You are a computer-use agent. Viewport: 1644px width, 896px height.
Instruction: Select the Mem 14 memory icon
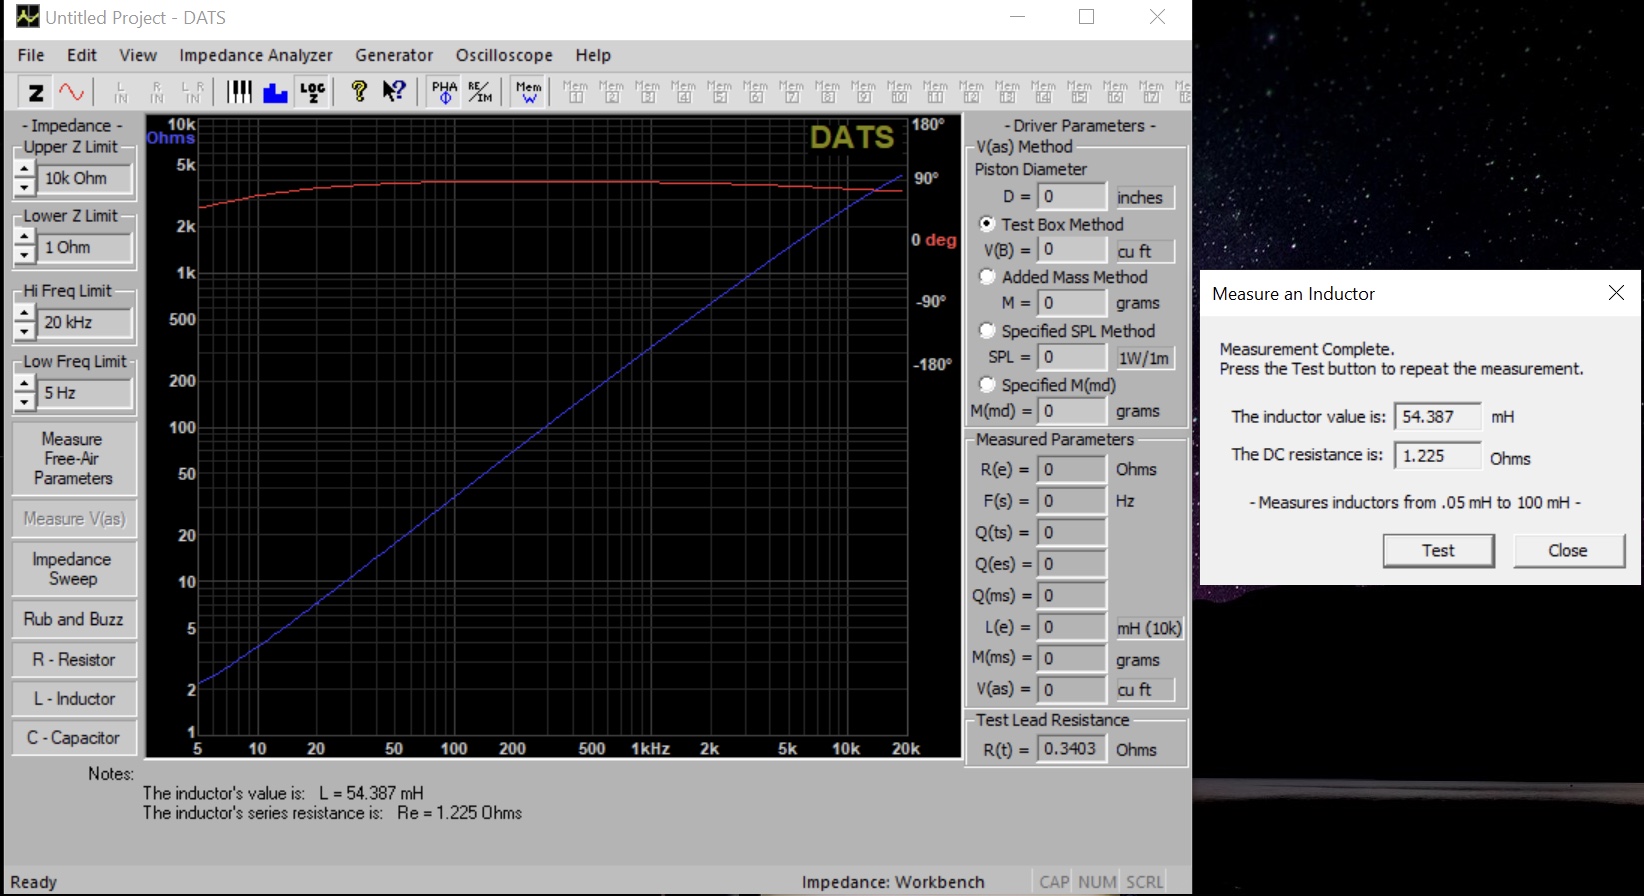(1043, 92)
